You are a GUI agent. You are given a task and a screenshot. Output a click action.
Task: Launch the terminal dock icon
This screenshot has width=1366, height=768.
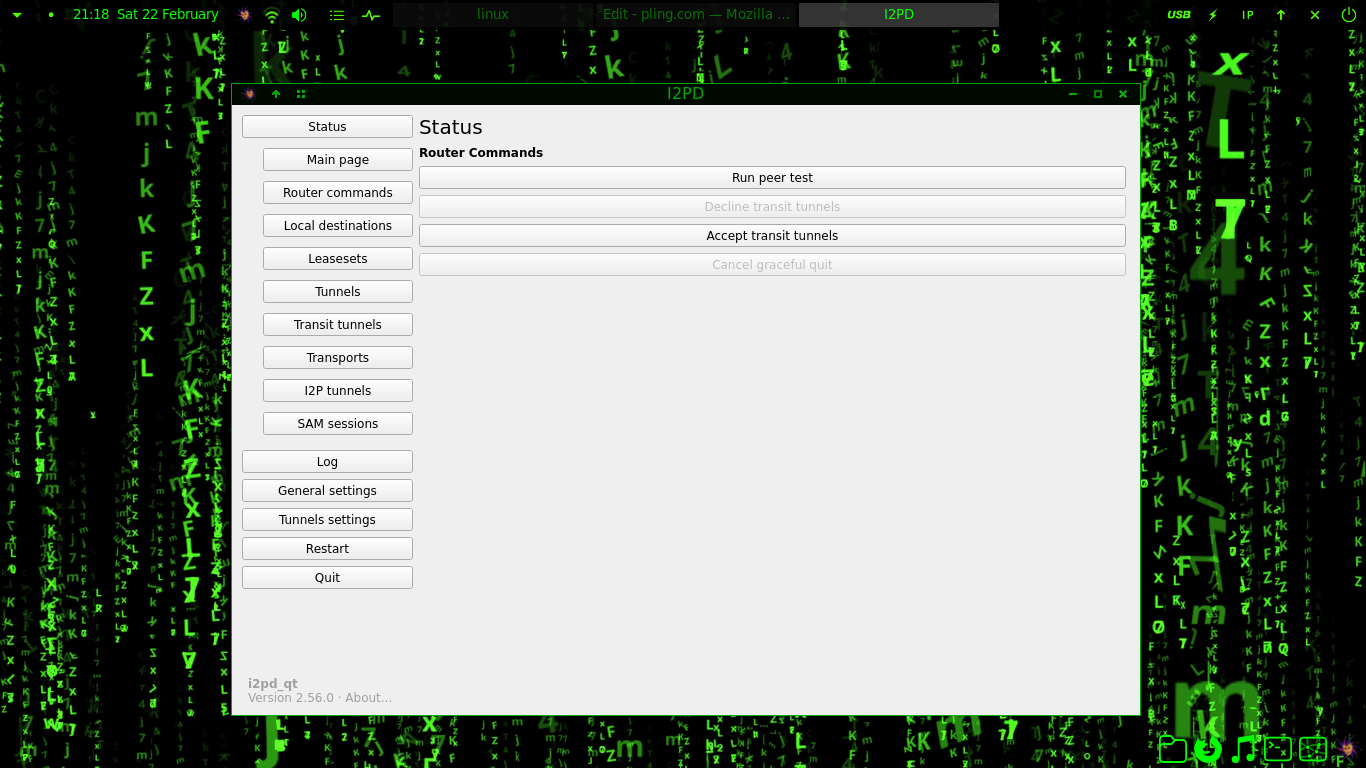tap(1278, 749)
